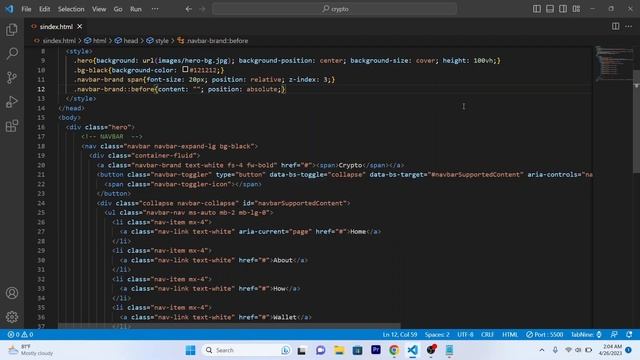640x360 pixels.
Task: Click the crypto command center search box
Action: (335, 9)
